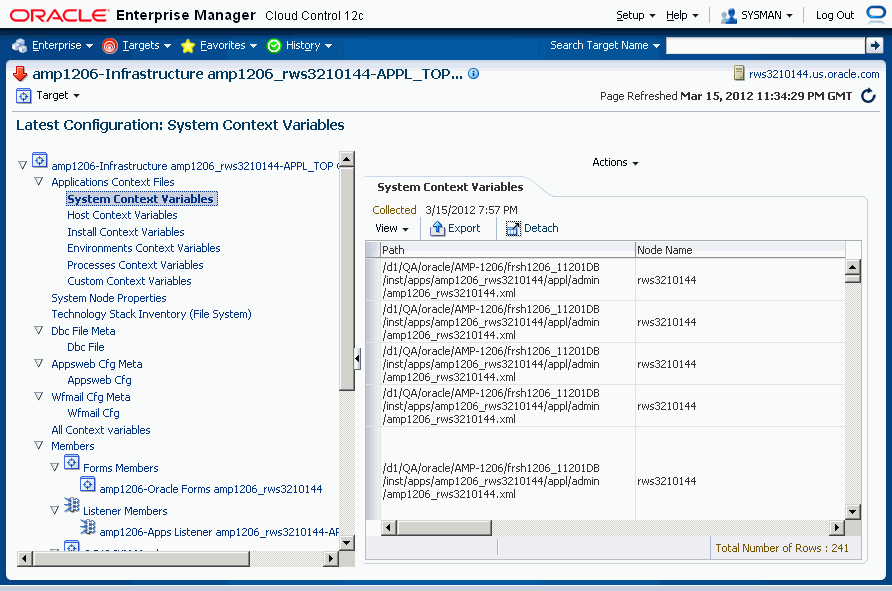
Task: Click the amp1206-Apps Listener cluster icon
Action: [88, 527]
